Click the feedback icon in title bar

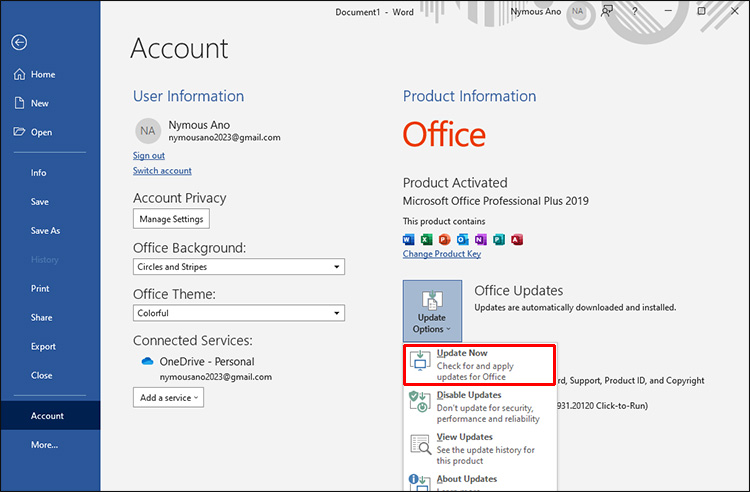coord(607,11)
